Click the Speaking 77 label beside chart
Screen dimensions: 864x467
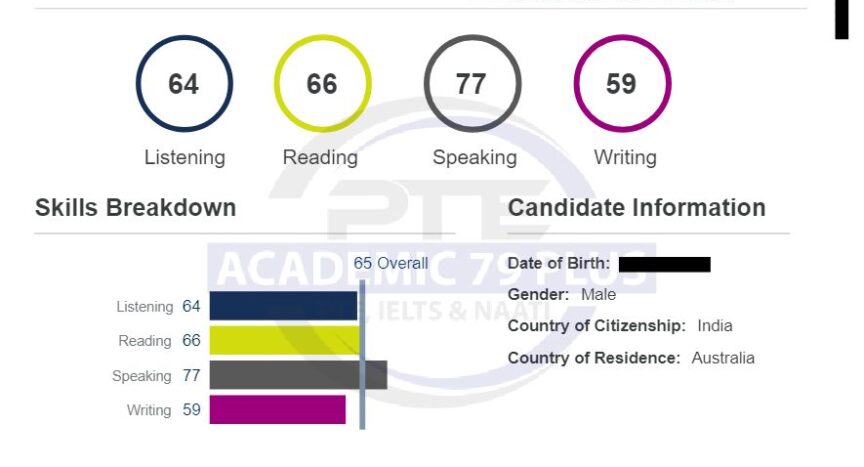tap(156, 376)
